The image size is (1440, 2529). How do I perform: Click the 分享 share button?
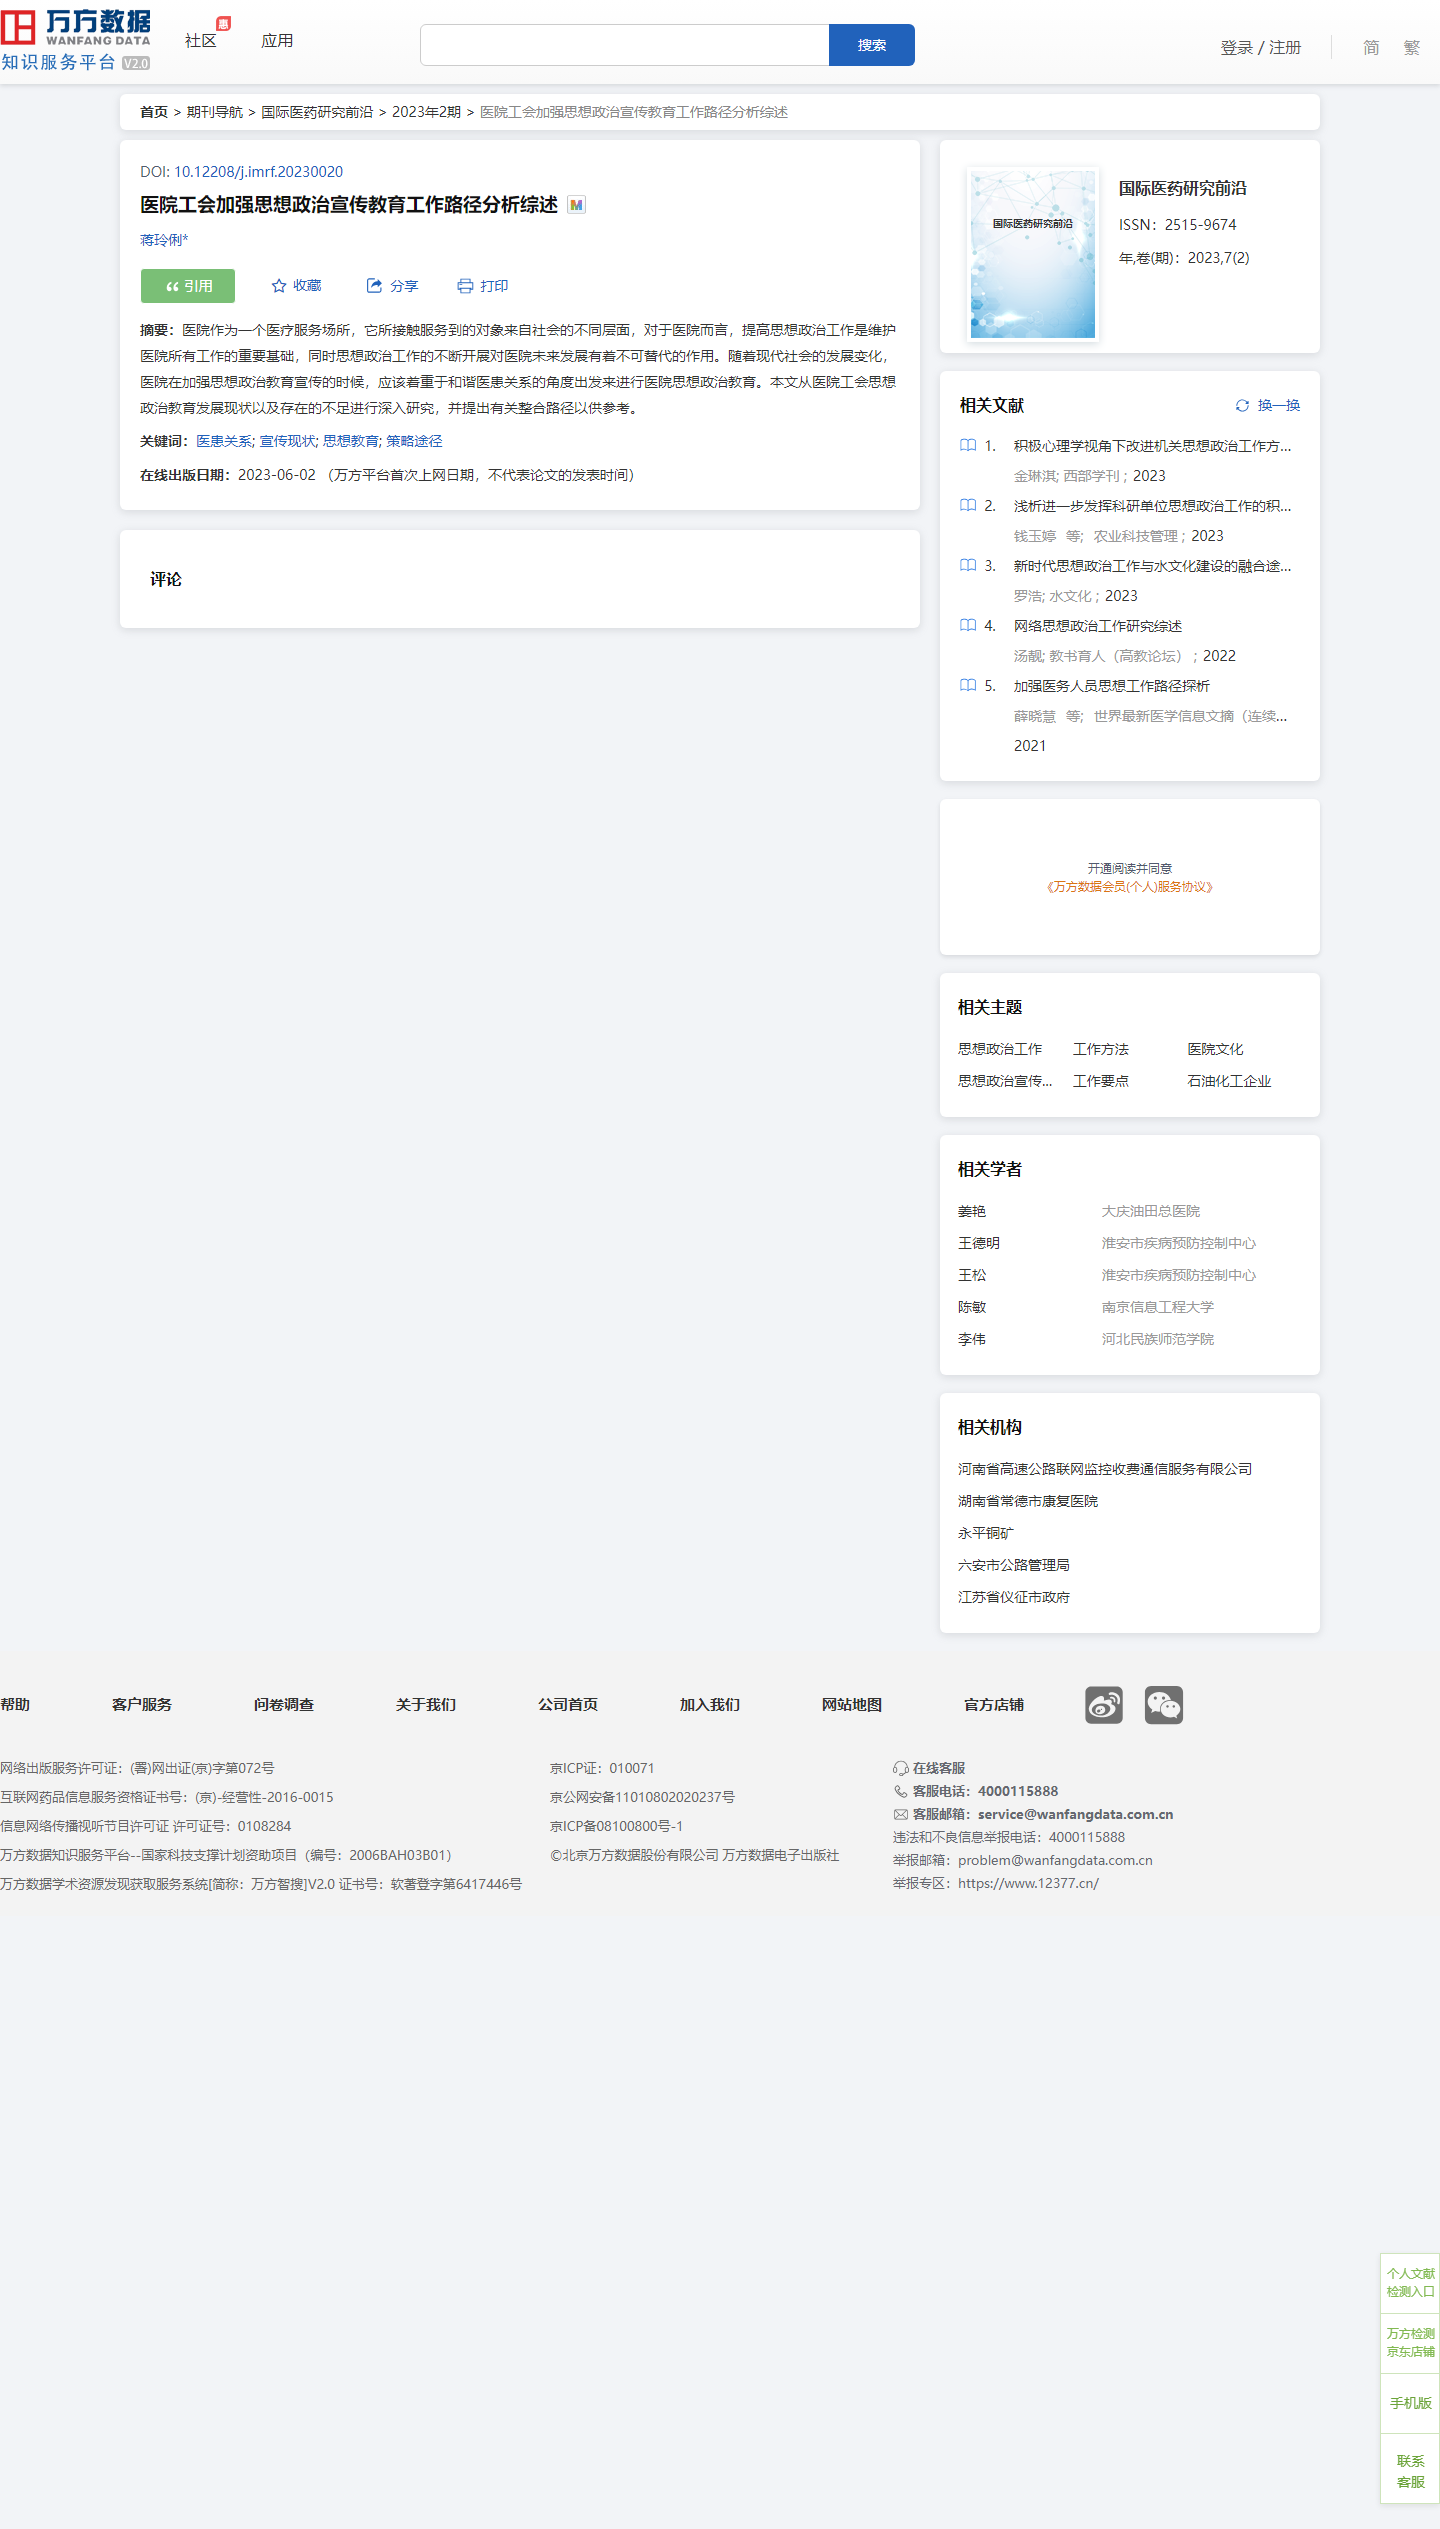(392, 286)
